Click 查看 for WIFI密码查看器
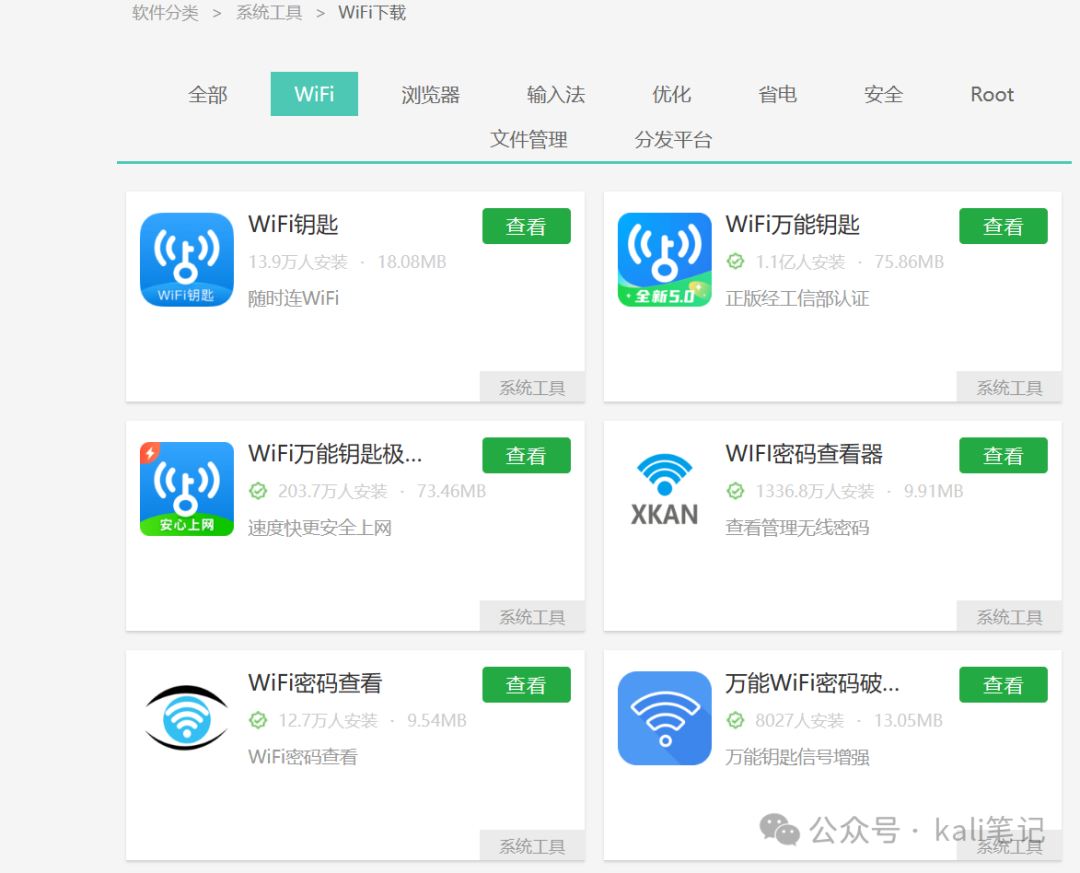This screenshot has width=1080, height=873. [x=1003, y=455]
